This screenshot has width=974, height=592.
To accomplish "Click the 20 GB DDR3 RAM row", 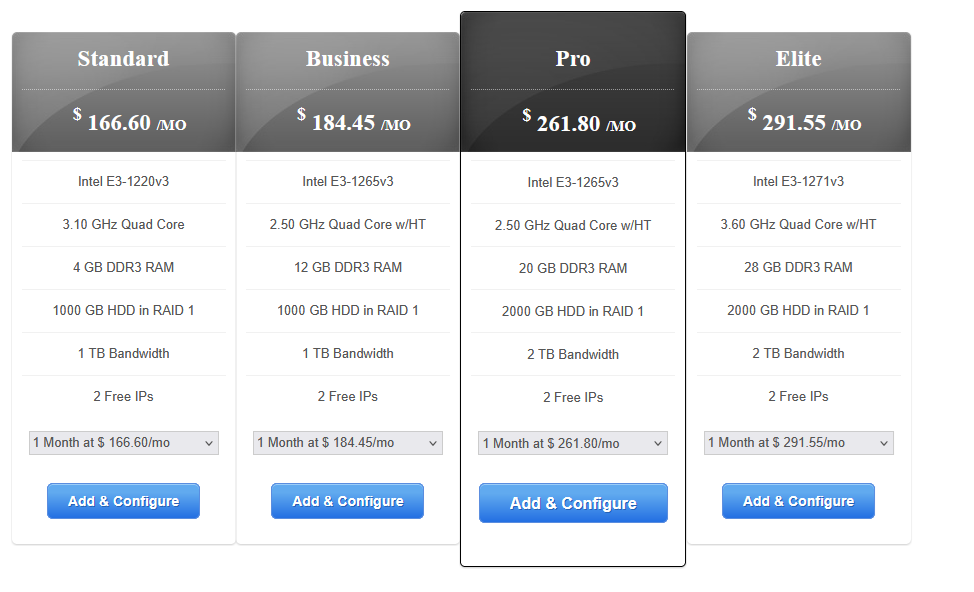I will click(573, 268).
